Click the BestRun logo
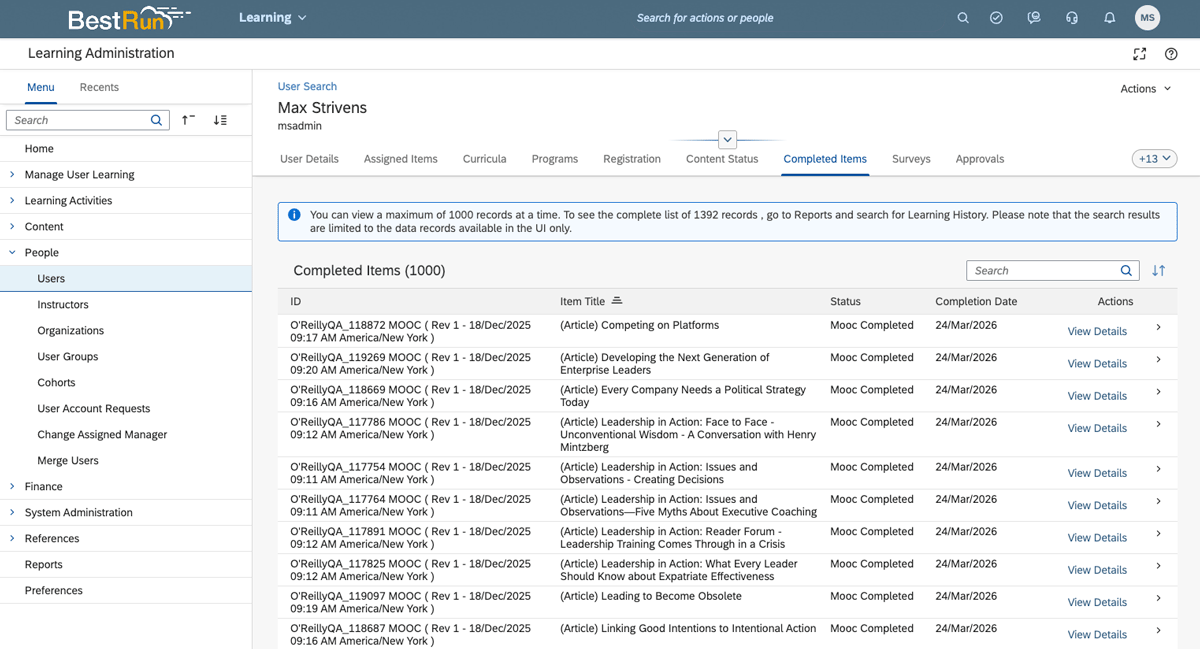 pos(129,18)
